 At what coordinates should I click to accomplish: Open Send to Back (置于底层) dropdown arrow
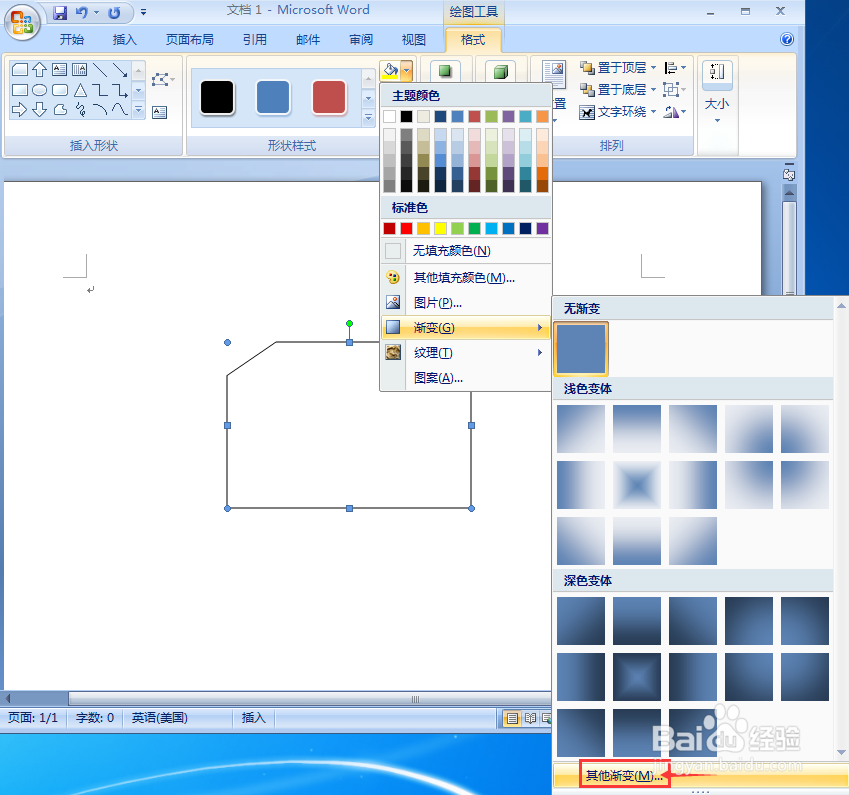tap(654, 89)
